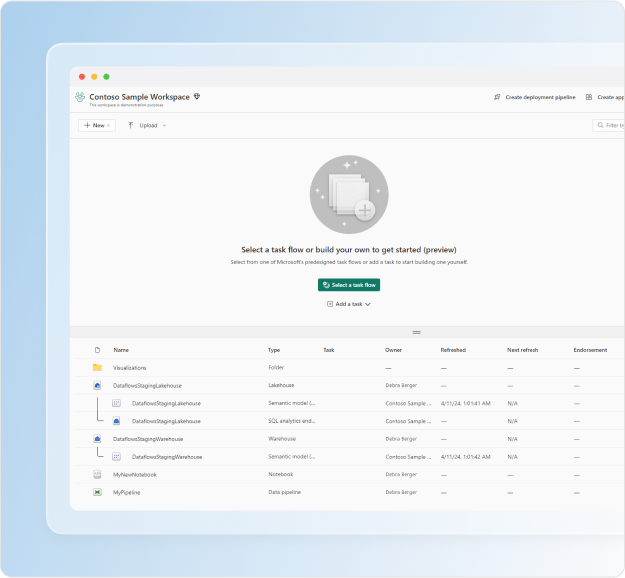Open the Upload dropdown menu
Screen dimensions: 625x578
point(147,125)
